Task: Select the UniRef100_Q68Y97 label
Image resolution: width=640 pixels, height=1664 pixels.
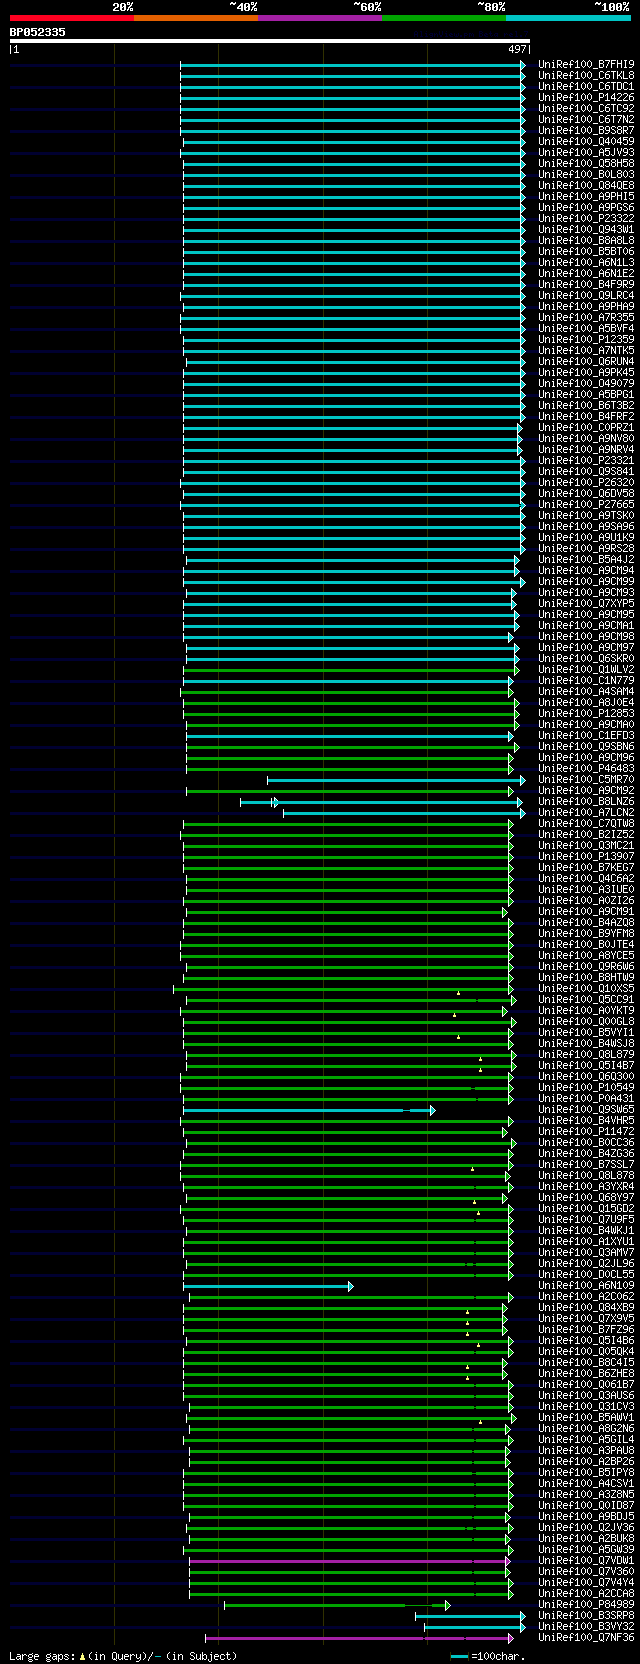Action: coord(586,1197)
